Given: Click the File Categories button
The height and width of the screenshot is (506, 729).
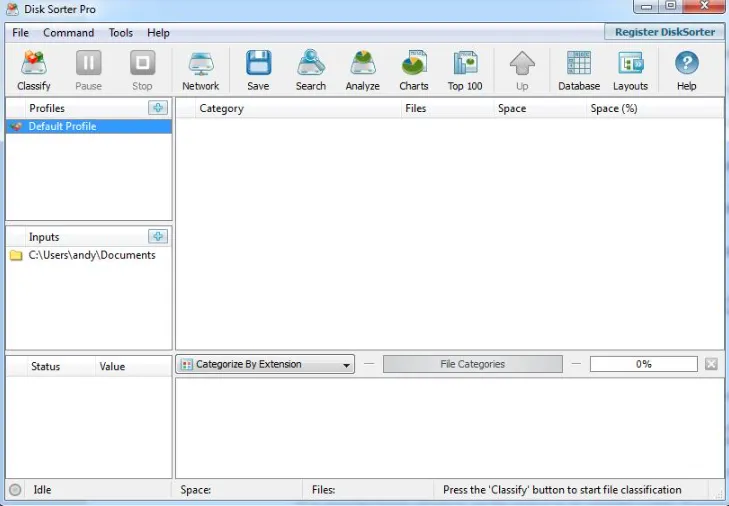Looking at the screenshot, I should (x=472, y=364).
